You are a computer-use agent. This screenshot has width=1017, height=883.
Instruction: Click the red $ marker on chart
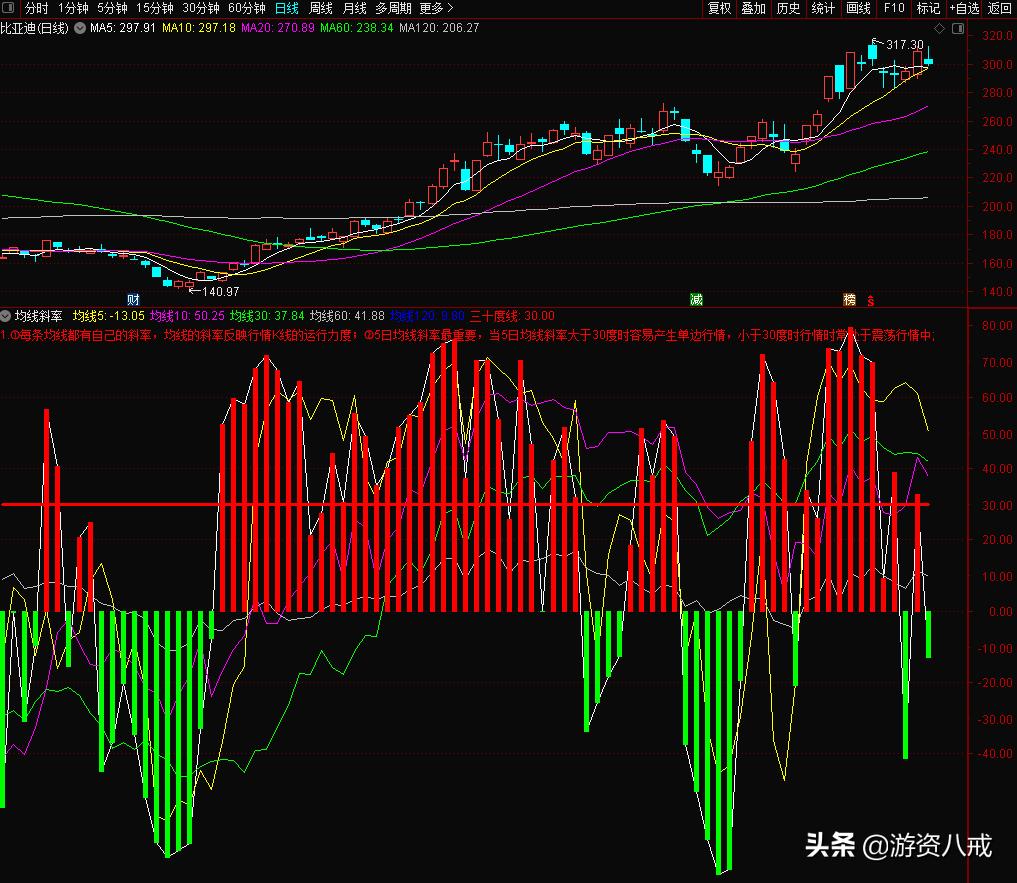tap(870, 300)
